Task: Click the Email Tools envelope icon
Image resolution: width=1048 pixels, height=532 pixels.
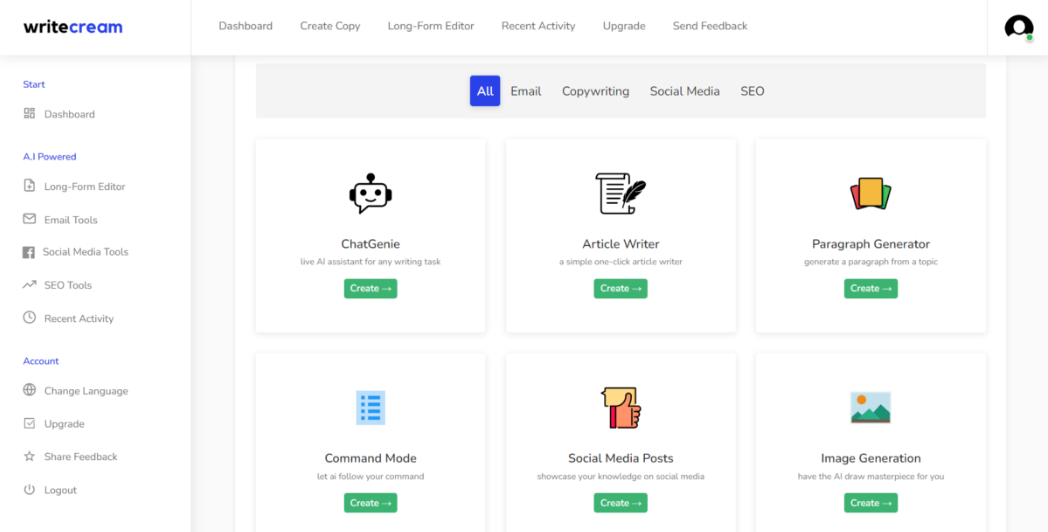Action: [x=29, y=219]
